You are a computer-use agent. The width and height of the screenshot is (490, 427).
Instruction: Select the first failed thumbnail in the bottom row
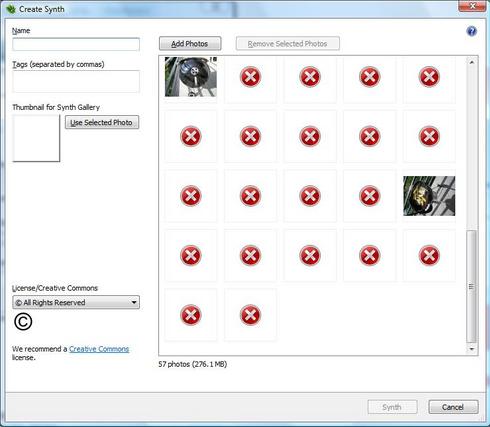191,315
